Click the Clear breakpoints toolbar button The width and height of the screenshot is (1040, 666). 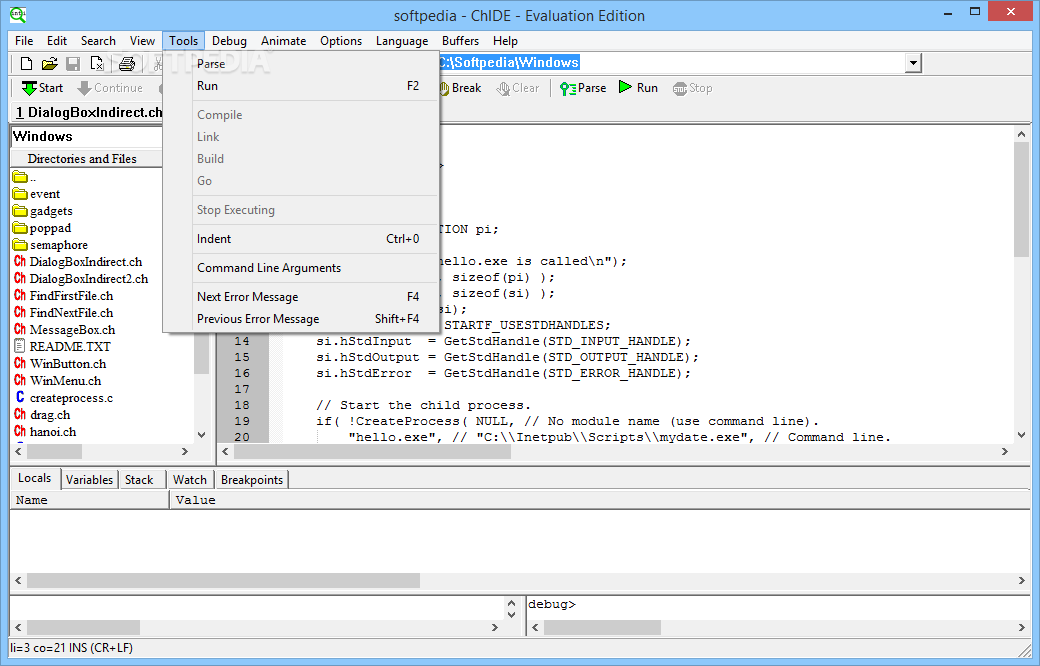coord(518,88)
